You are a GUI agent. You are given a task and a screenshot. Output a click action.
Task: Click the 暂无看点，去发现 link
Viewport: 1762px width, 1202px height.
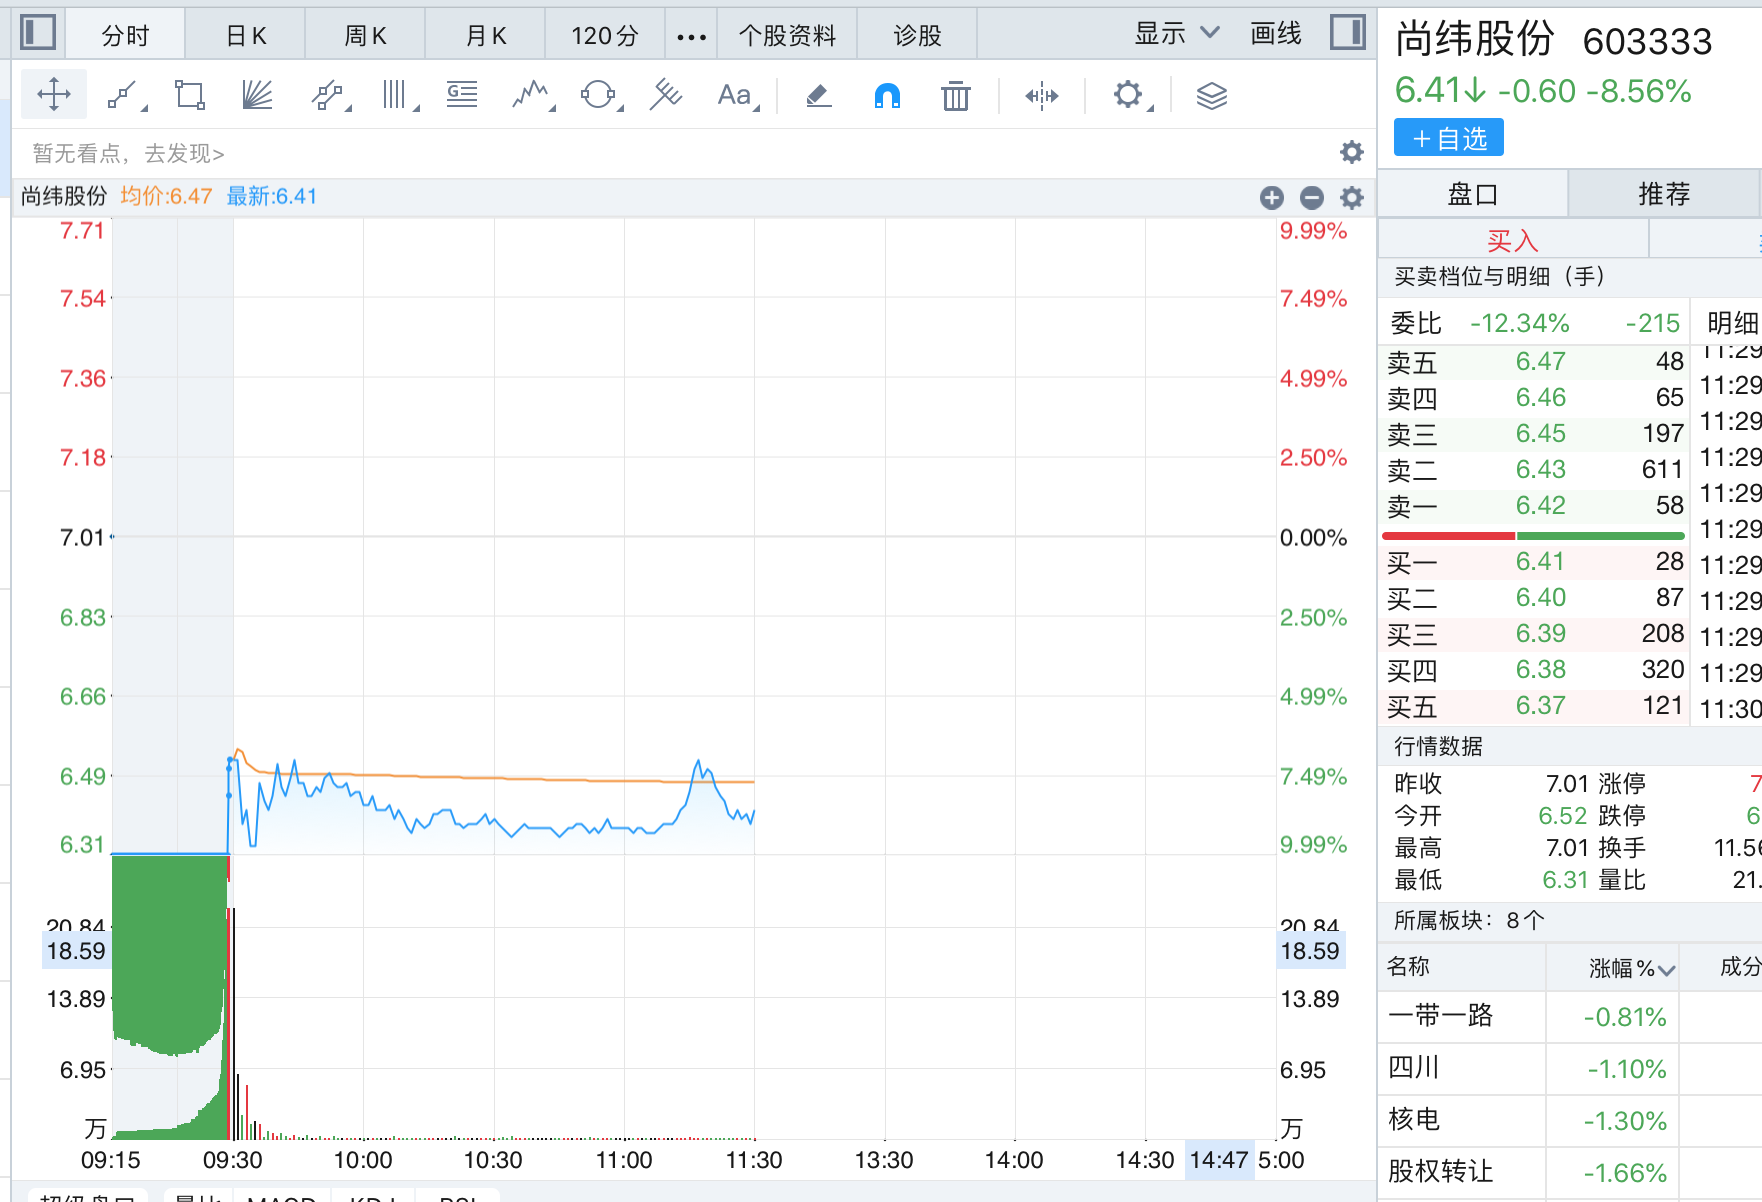[128, 153]
